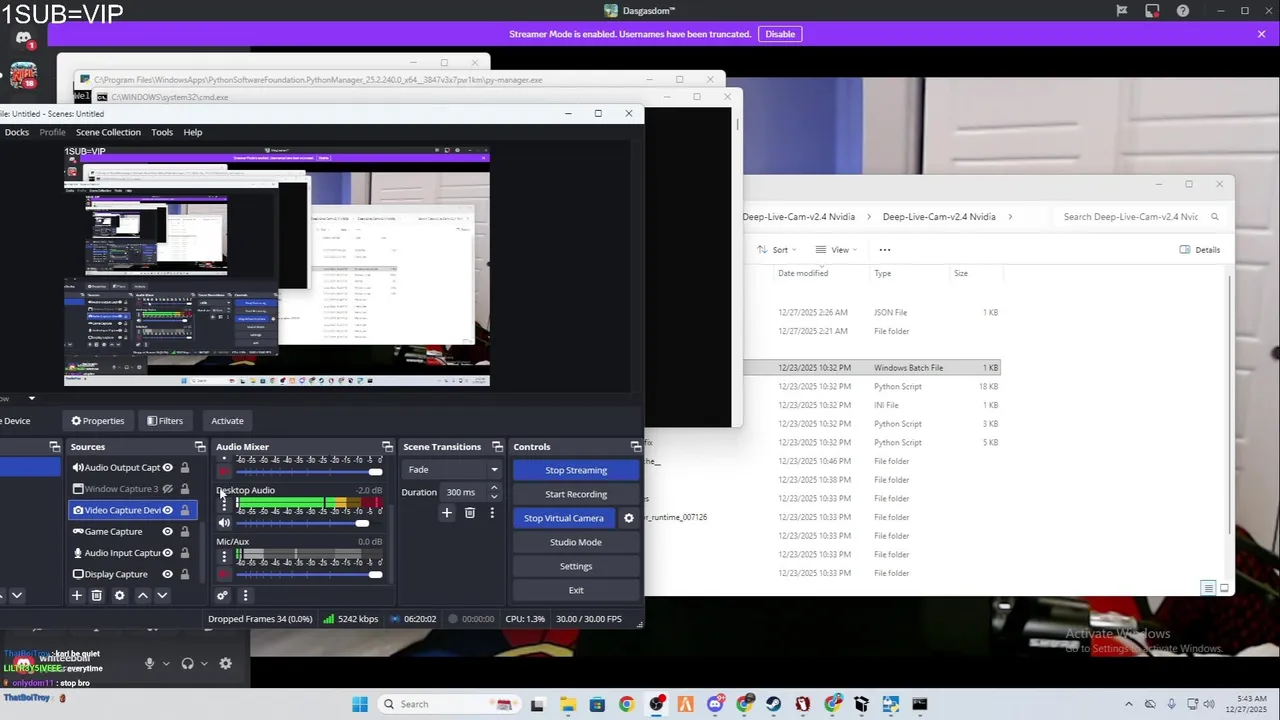1280x720 pixels.
Task: Toggle the Details pane in File Explorer
Action: [1200, 250]
